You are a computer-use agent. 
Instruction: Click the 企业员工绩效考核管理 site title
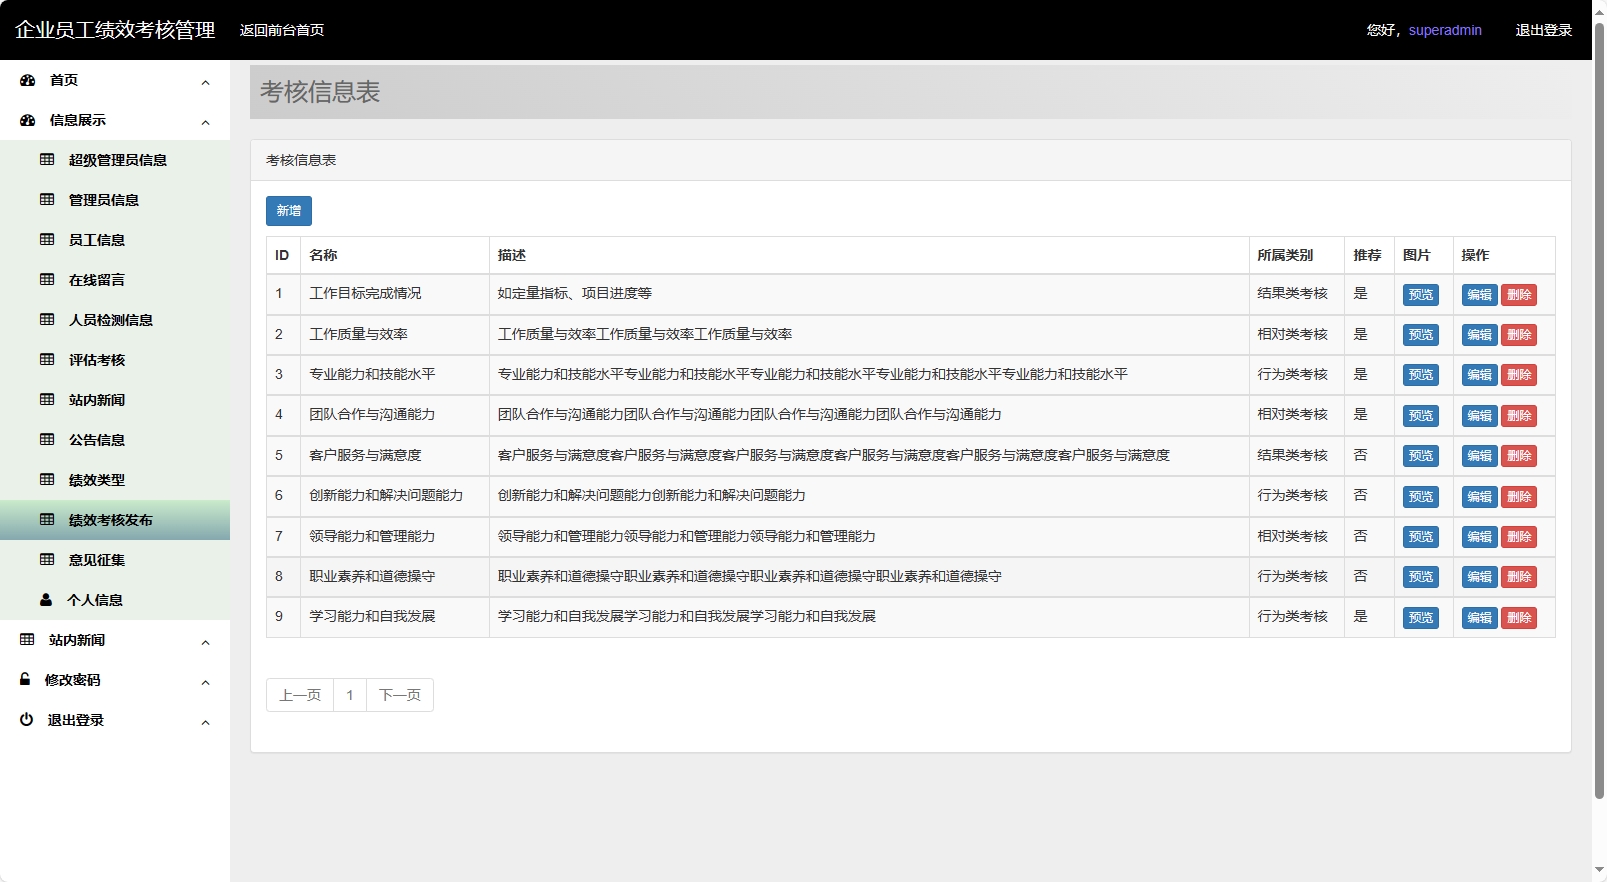[115, 30]
